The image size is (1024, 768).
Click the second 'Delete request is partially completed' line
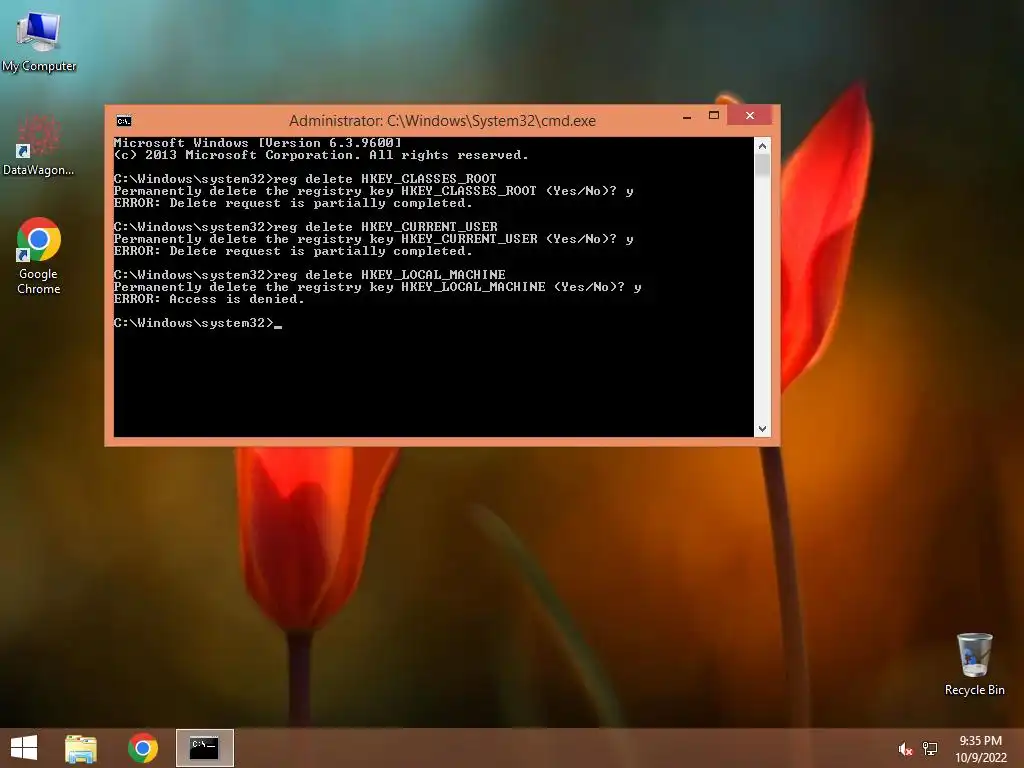[293, 251]
